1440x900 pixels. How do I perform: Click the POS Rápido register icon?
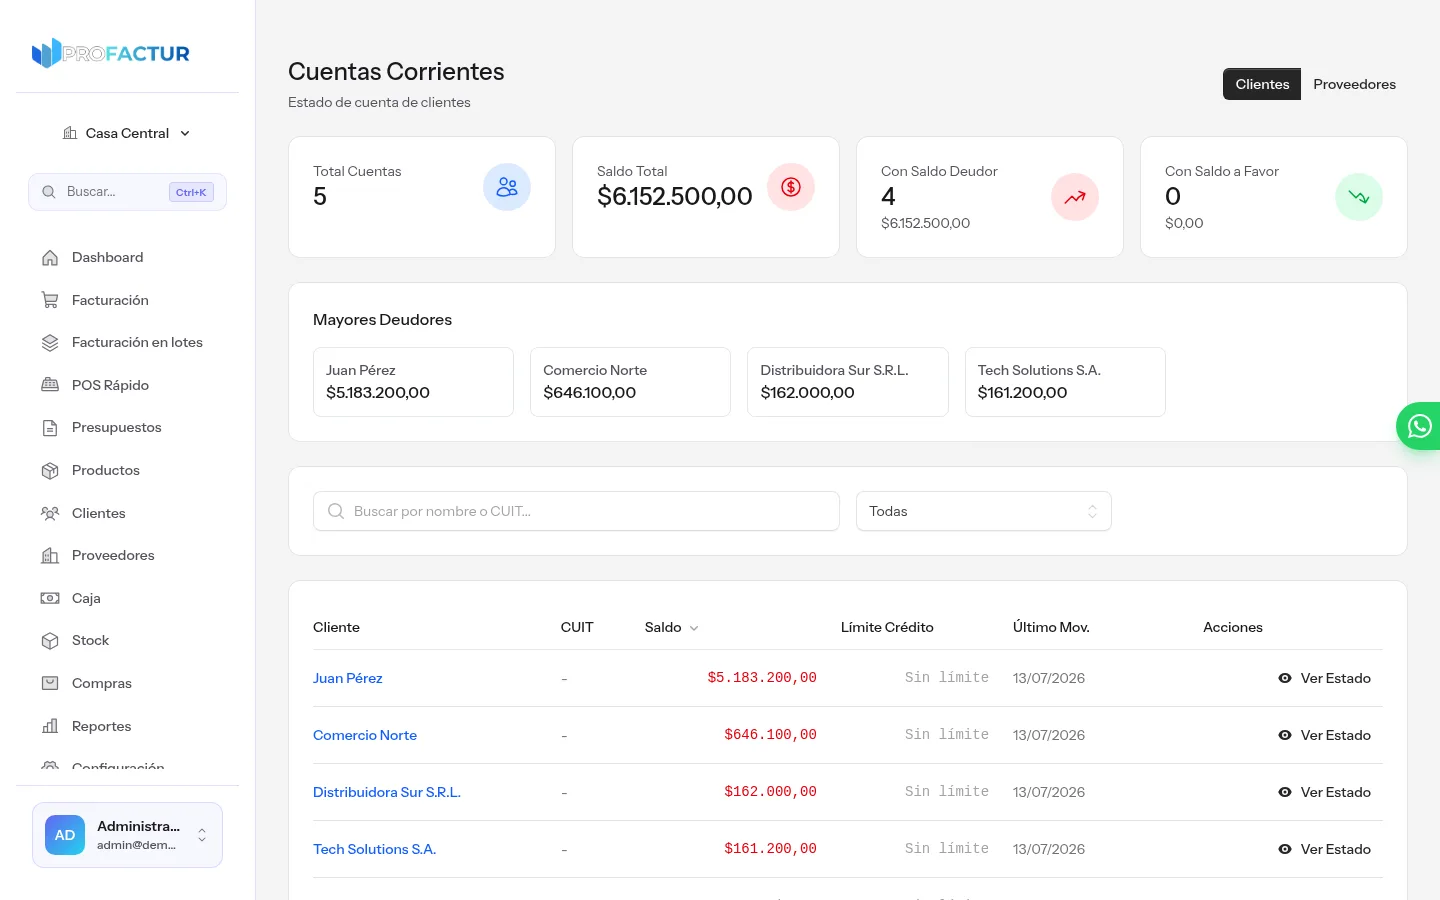tap(50, 385)
